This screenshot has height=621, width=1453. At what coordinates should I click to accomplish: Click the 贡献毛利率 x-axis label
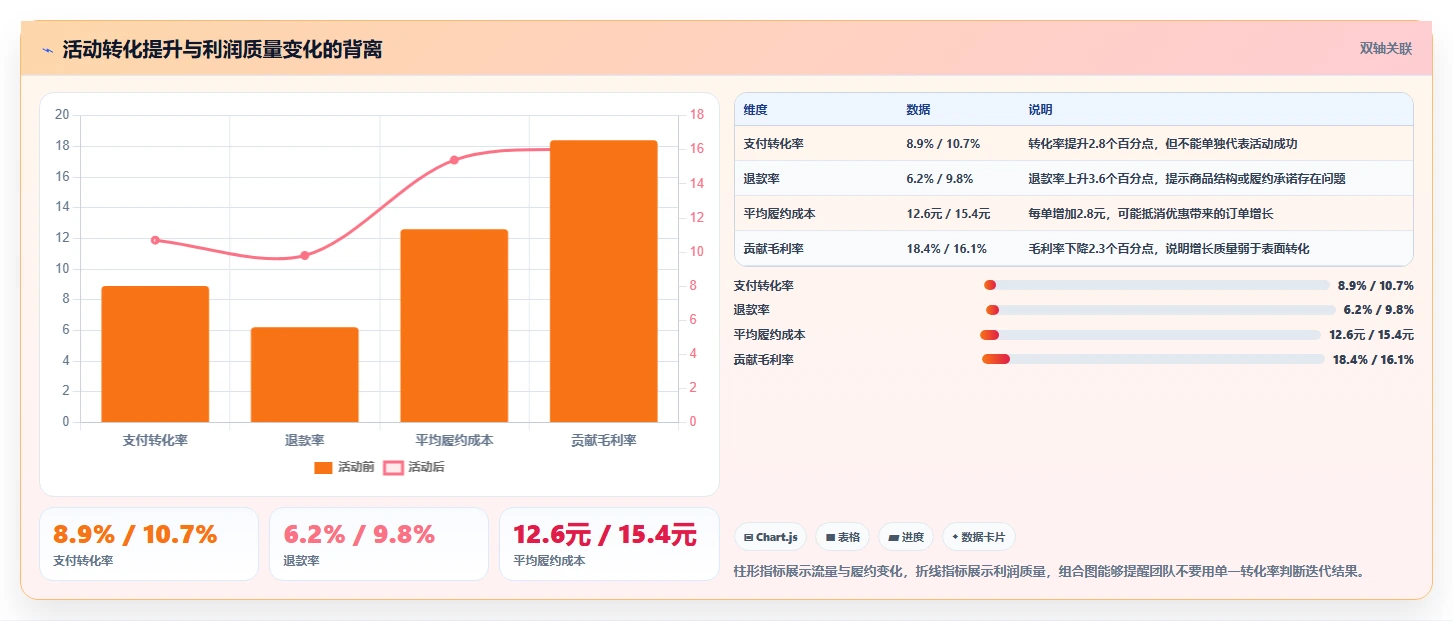604,441
